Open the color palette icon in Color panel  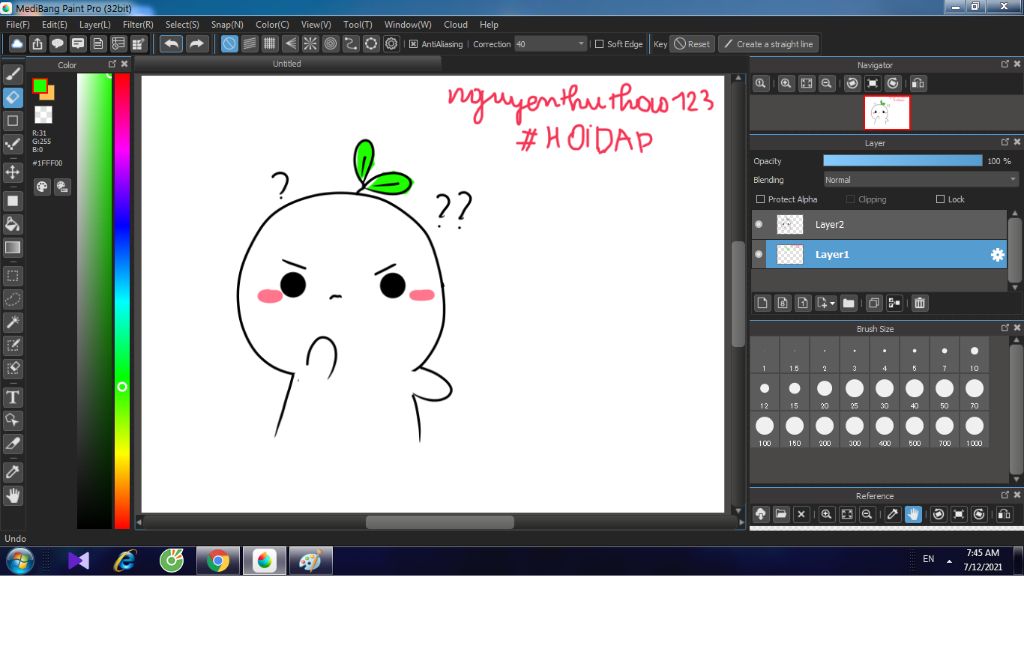tap(42, 187)
